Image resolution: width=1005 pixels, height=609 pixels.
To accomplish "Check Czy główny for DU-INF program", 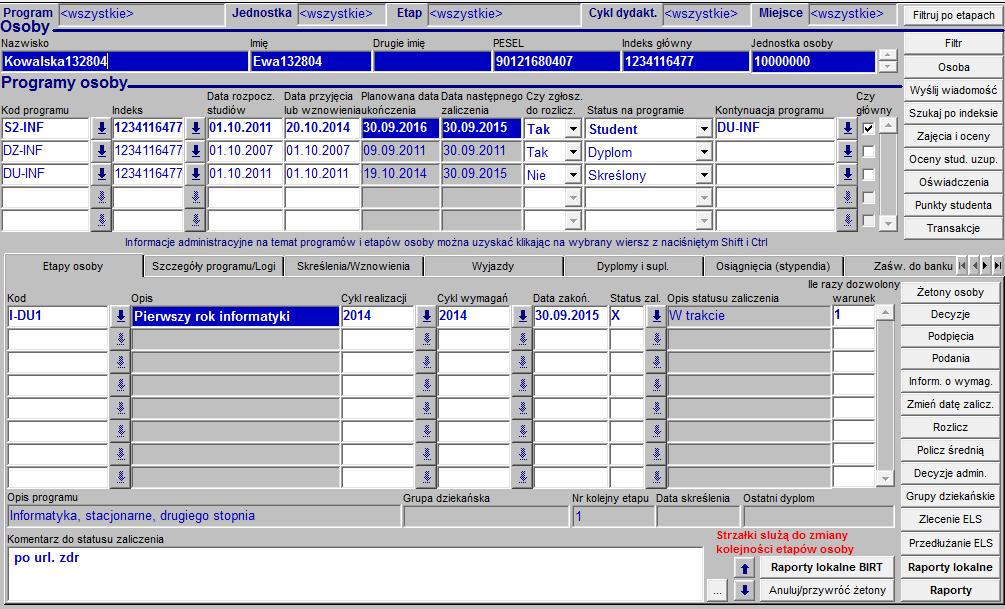I will [868, 174].
